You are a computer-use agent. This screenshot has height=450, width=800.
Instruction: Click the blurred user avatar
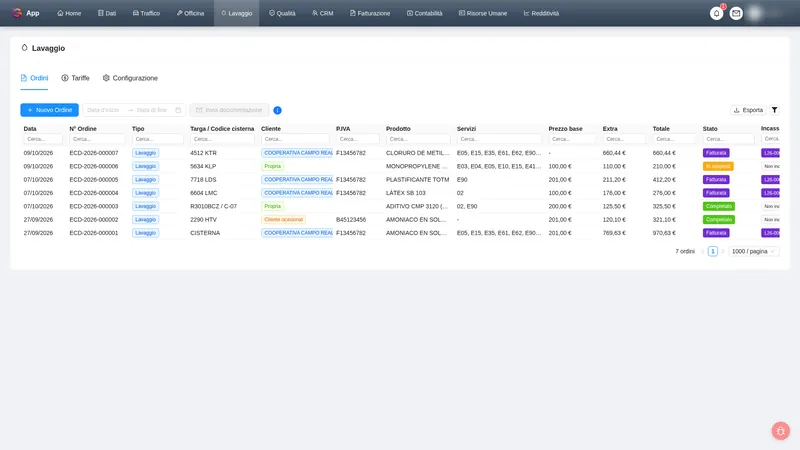coord(755,13)
